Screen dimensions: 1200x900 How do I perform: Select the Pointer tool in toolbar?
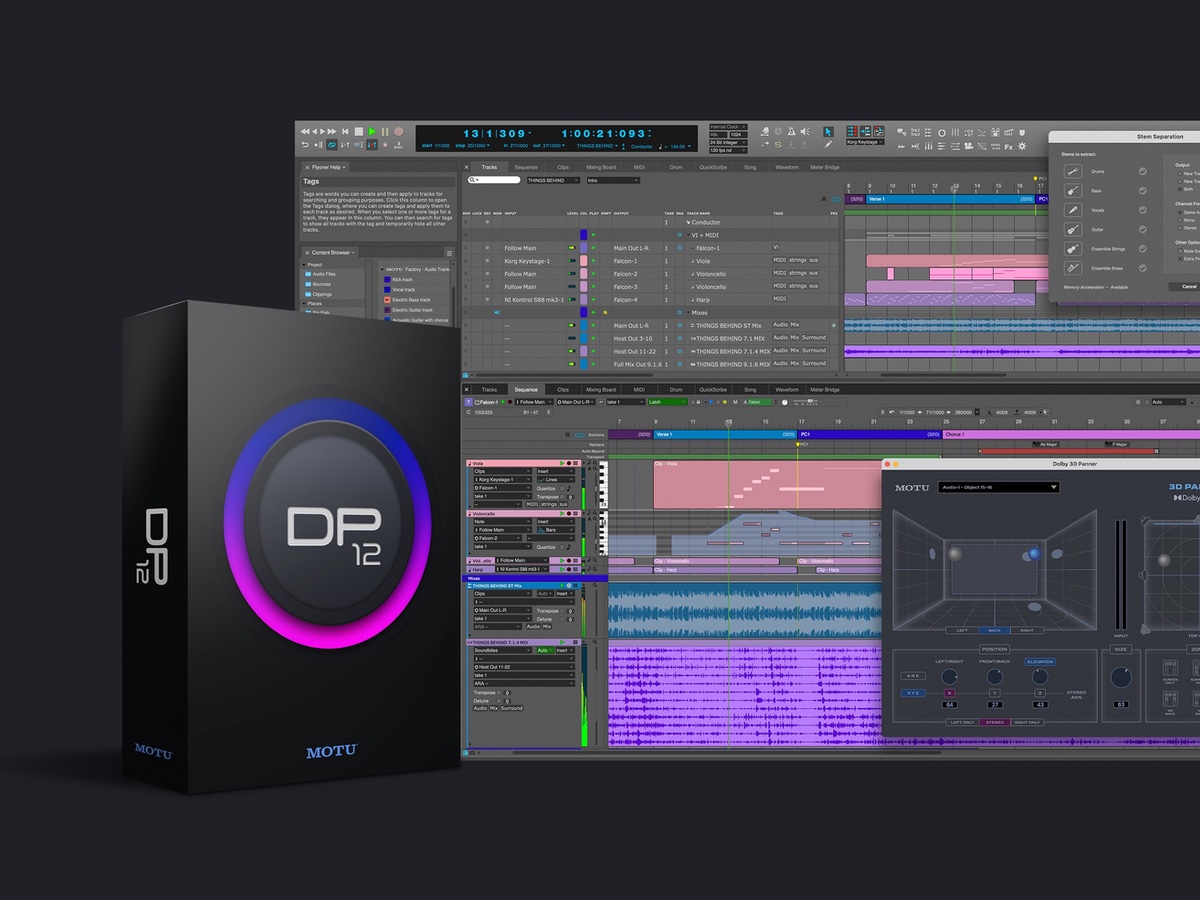point(828,132)
